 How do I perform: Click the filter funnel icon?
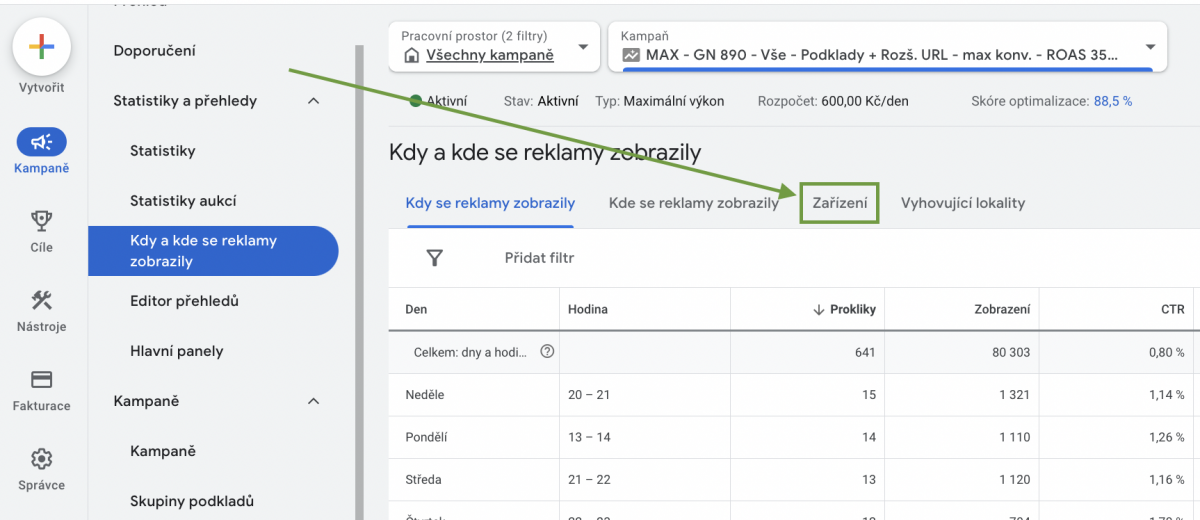pyautogui.click(x=434, y=258)
